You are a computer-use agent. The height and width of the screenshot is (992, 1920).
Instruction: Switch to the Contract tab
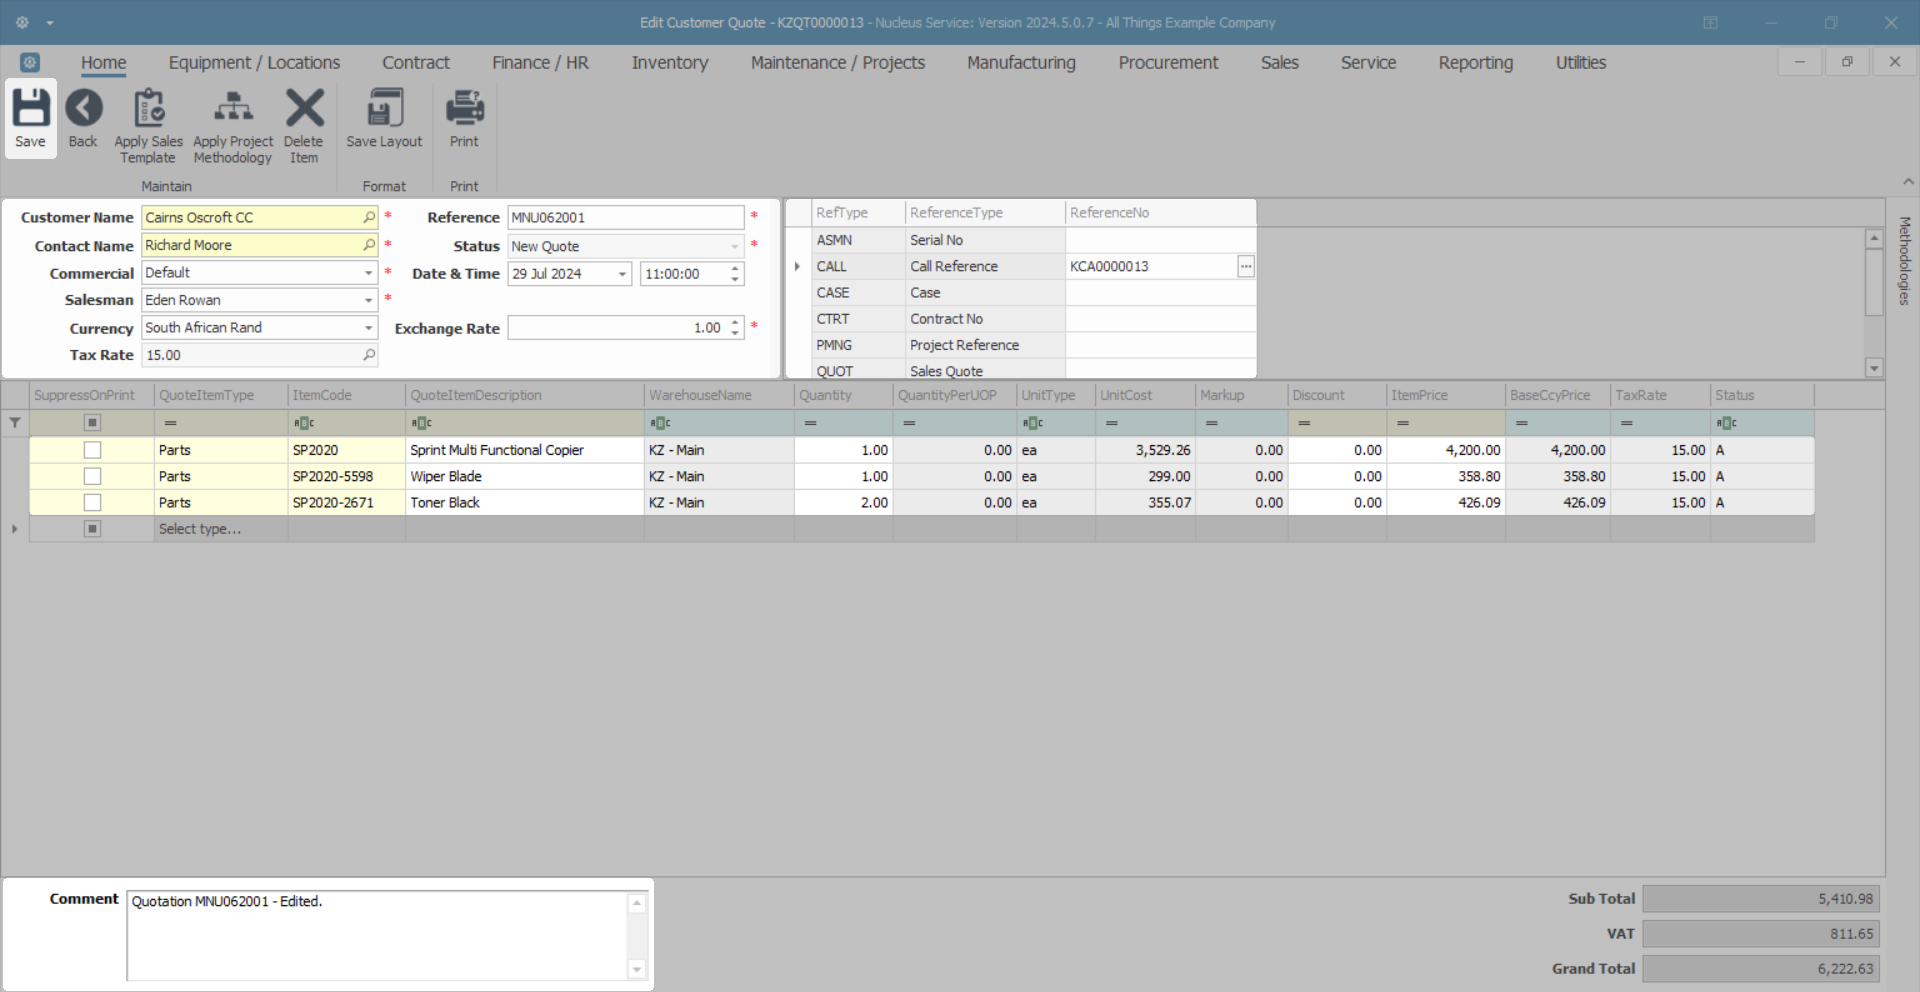tap(416, 63)
